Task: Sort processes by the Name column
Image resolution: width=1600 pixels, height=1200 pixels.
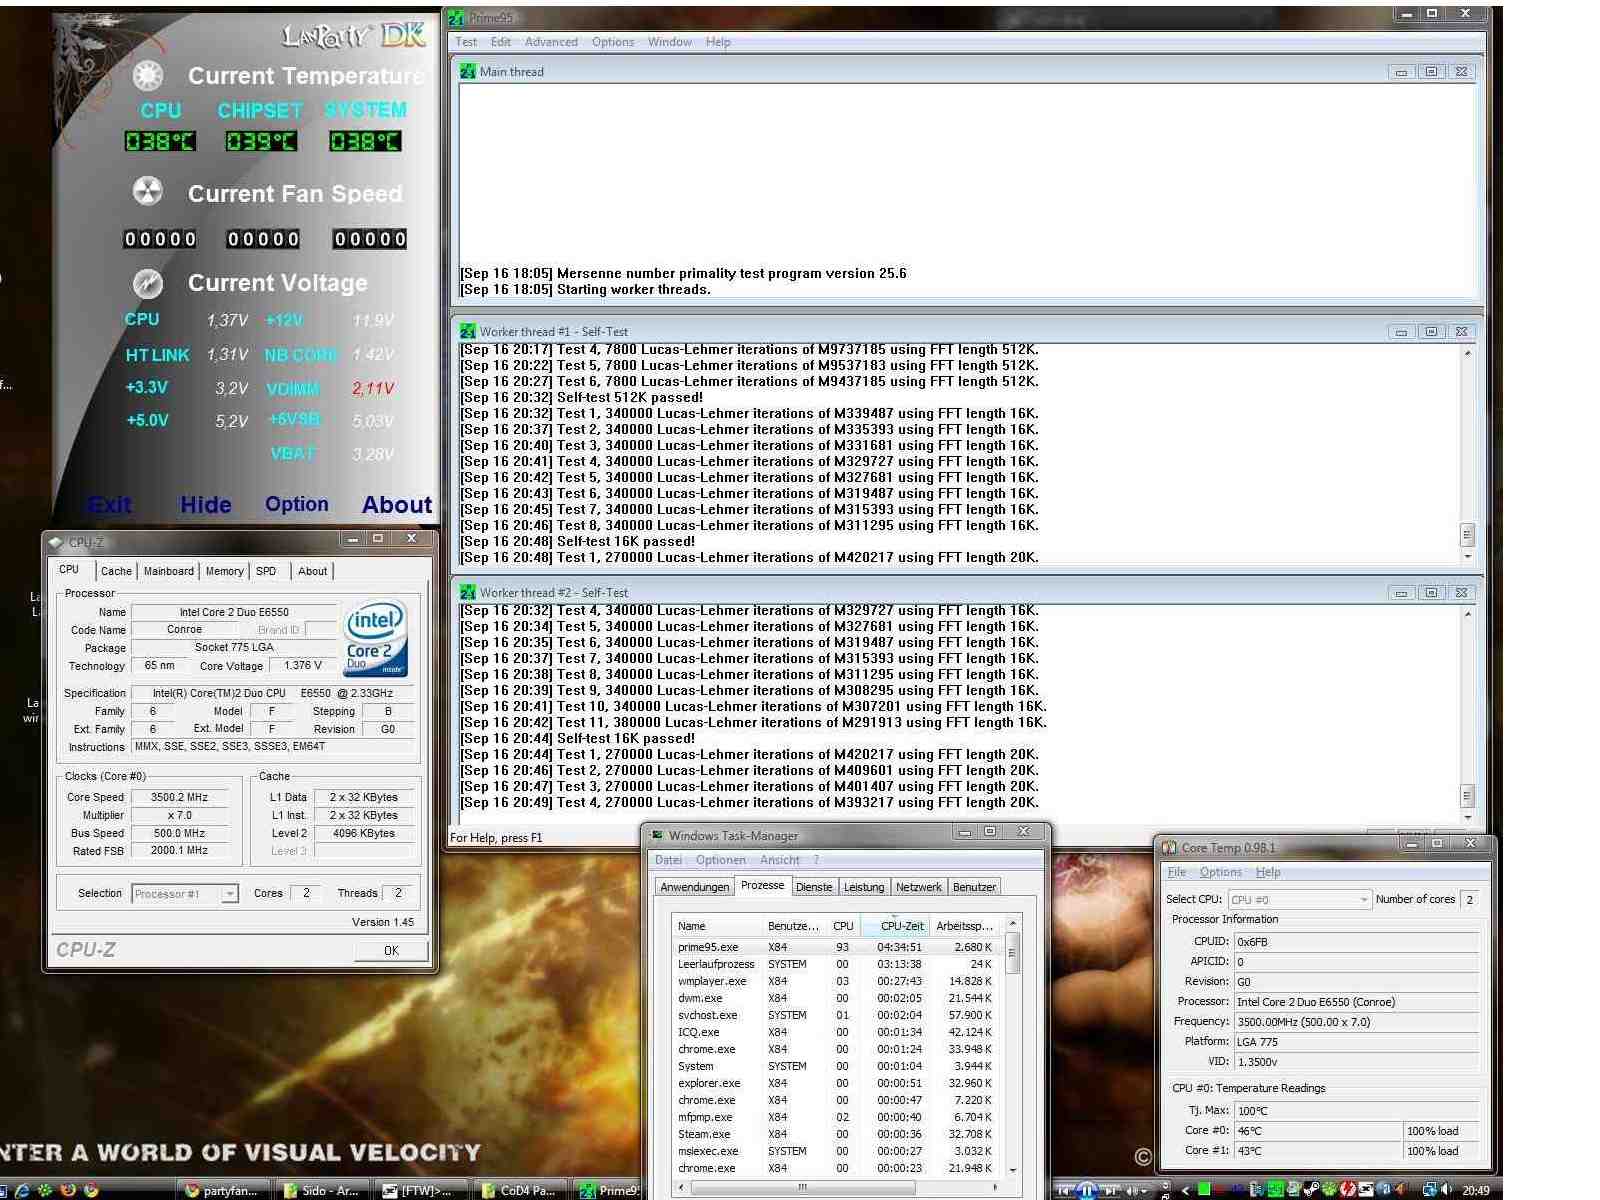Action: pos(717,926)
